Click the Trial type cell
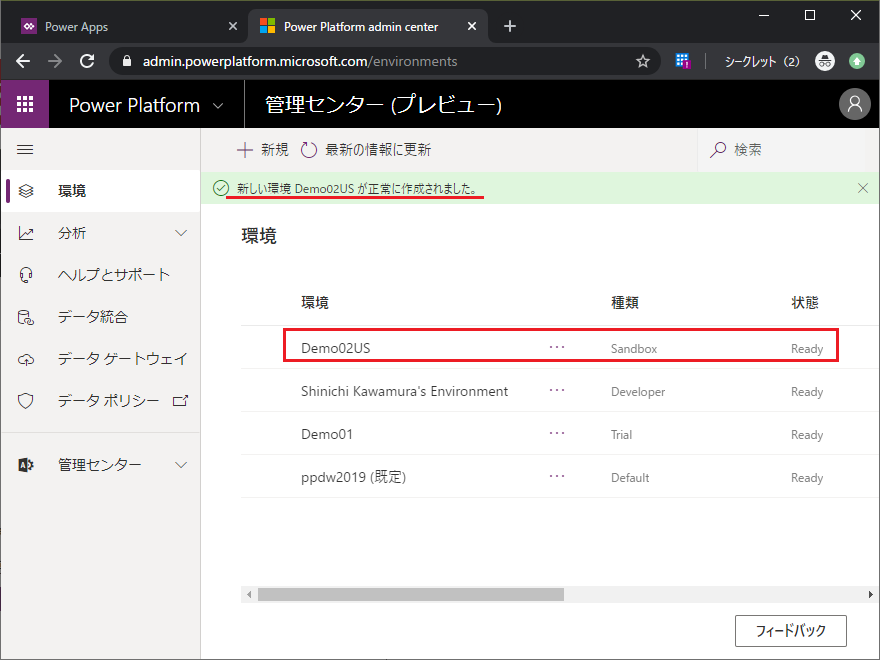 (x=621, y=434)
